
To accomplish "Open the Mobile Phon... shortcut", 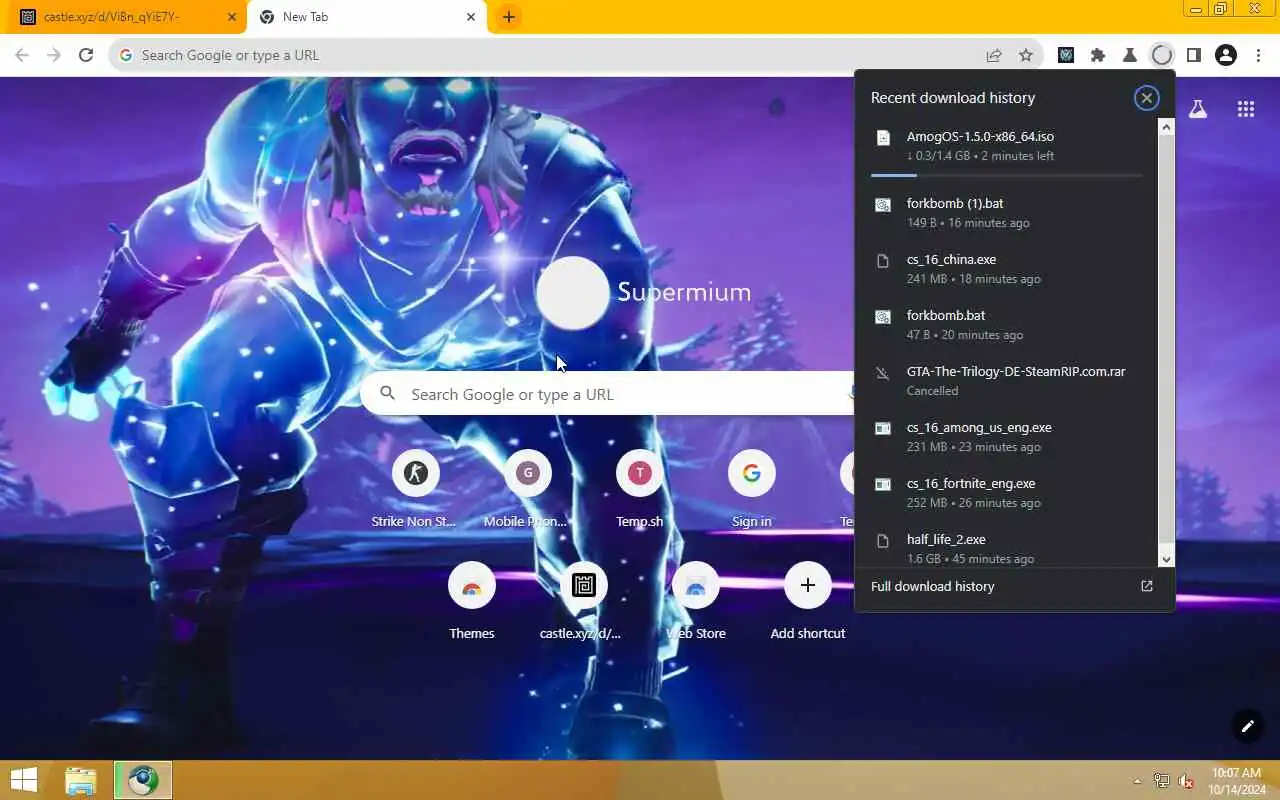I will tap(527, 489).
